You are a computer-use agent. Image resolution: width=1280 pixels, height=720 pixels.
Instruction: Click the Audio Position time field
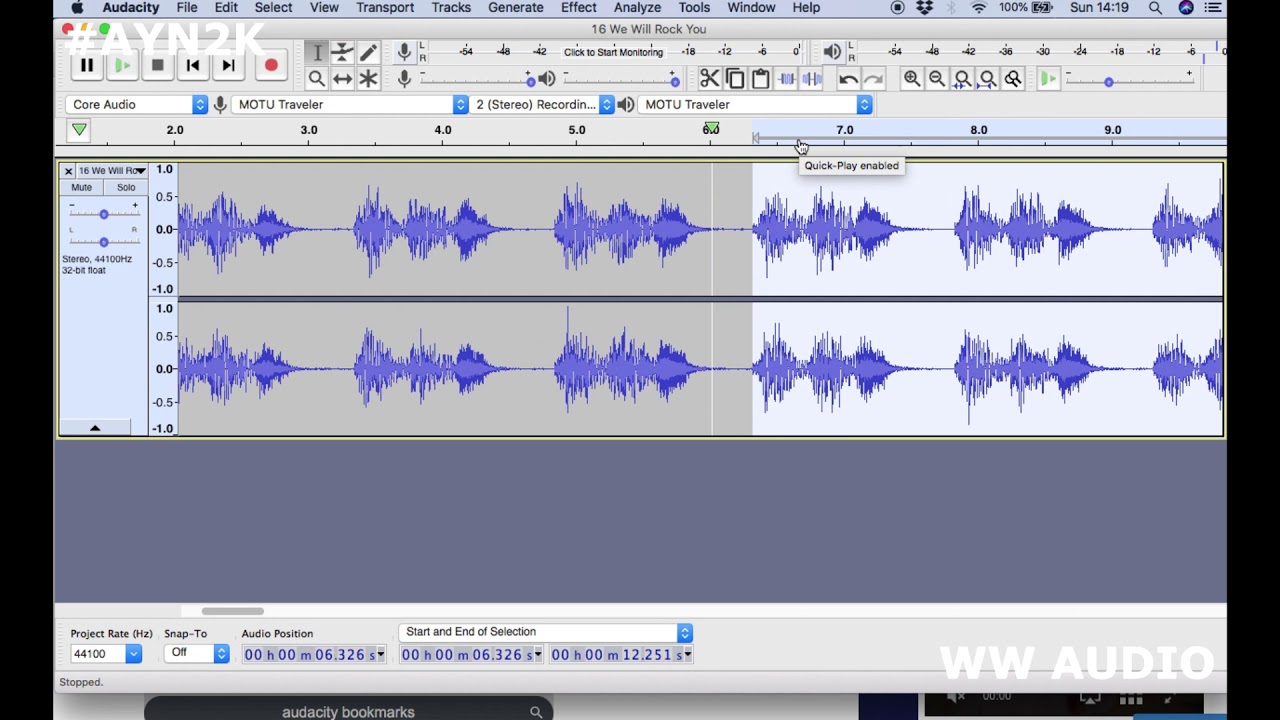(314, 655)
